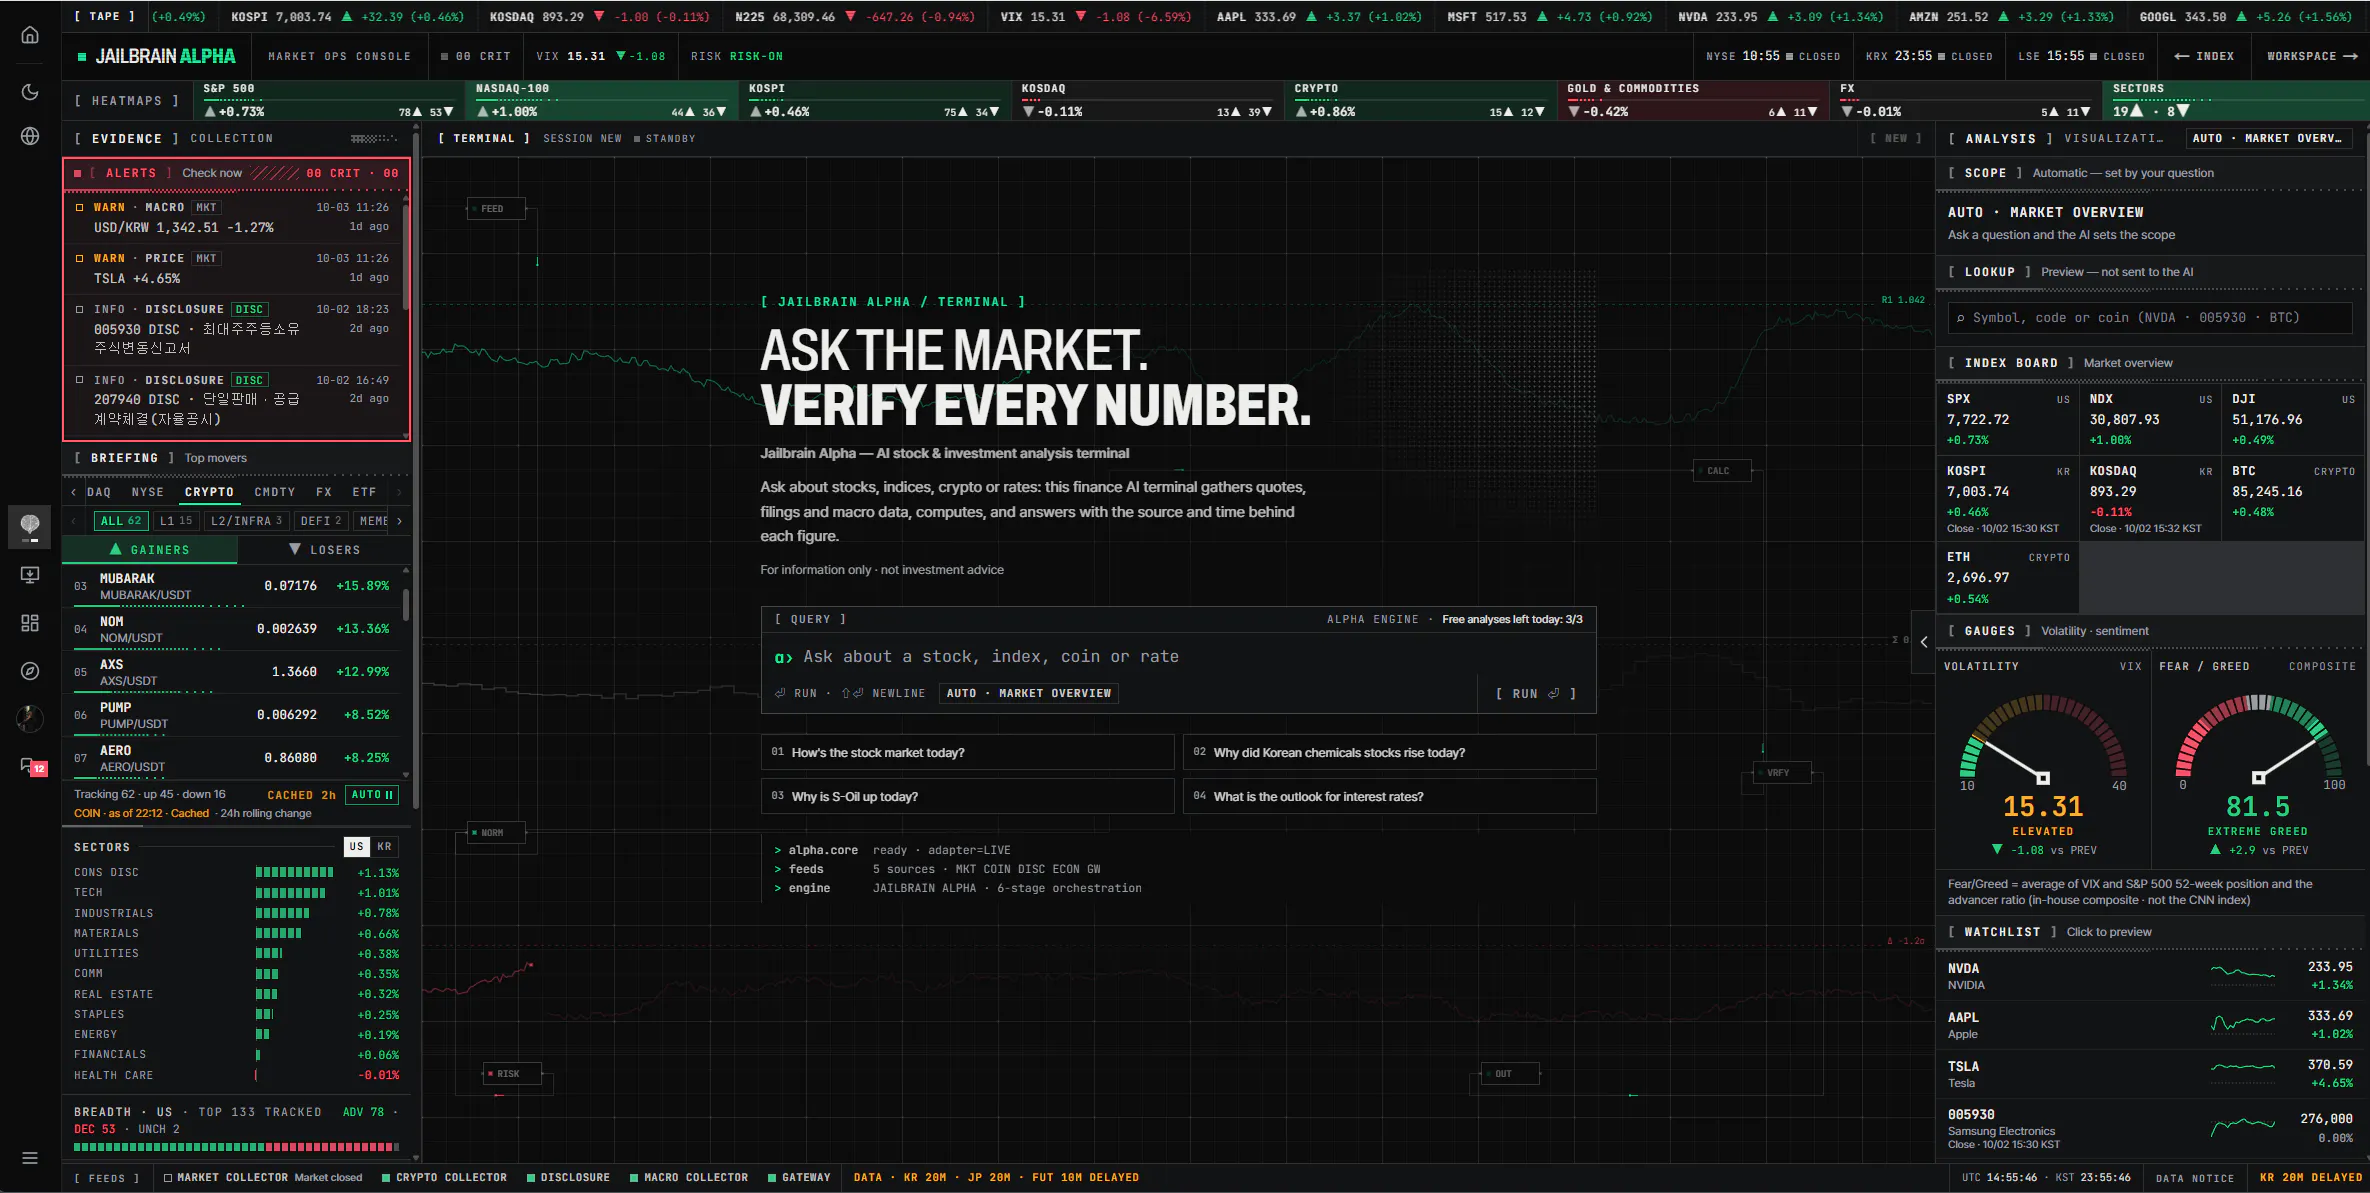Switch Sectors view to US
The width and height of the screenshot is (2370, 1193).
[x=357, y=847]
